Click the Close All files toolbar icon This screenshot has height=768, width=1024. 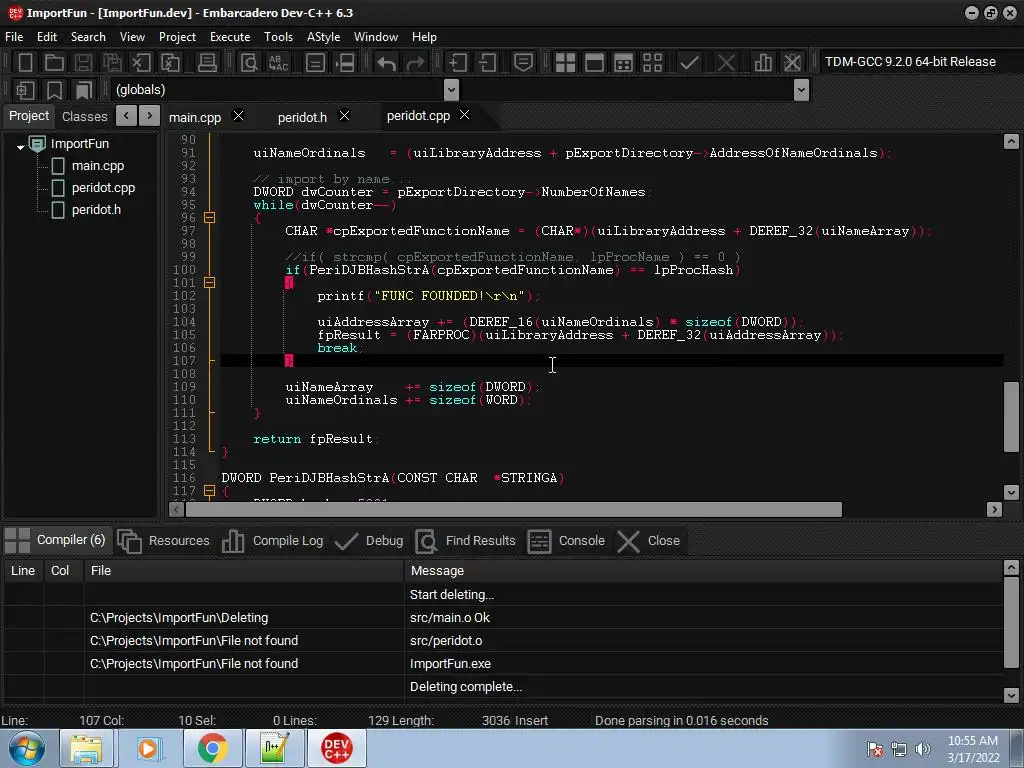click(170, 63)
